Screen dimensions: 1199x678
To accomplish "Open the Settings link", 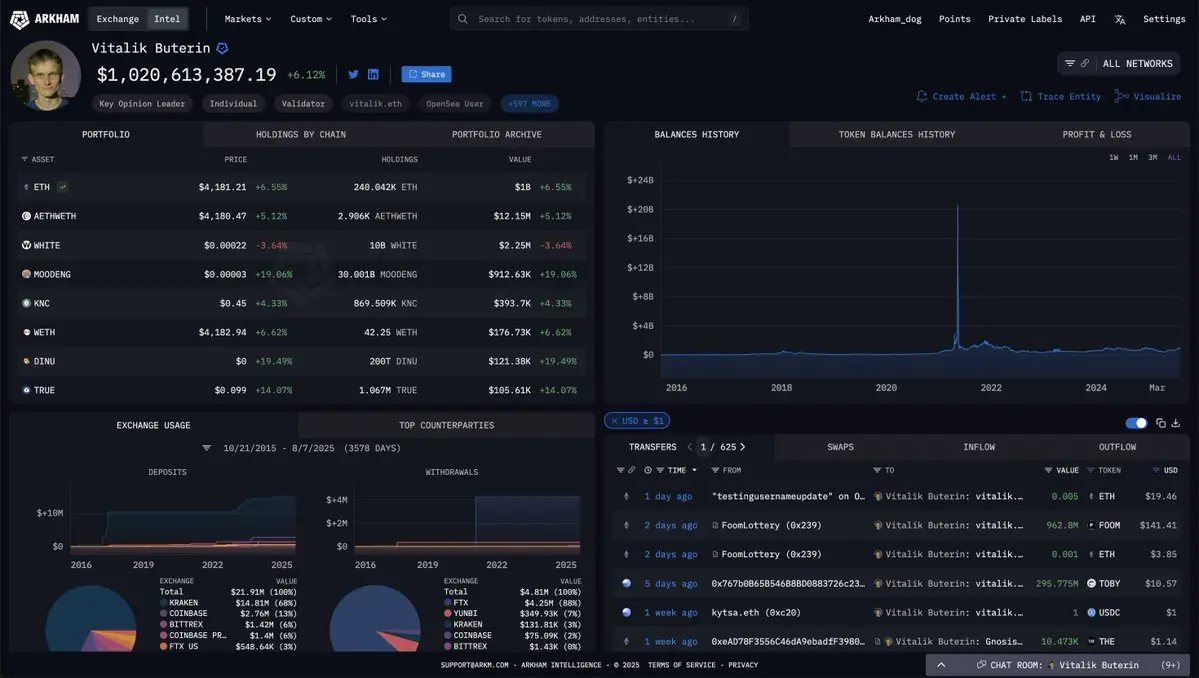I will tap(1164, 19).
